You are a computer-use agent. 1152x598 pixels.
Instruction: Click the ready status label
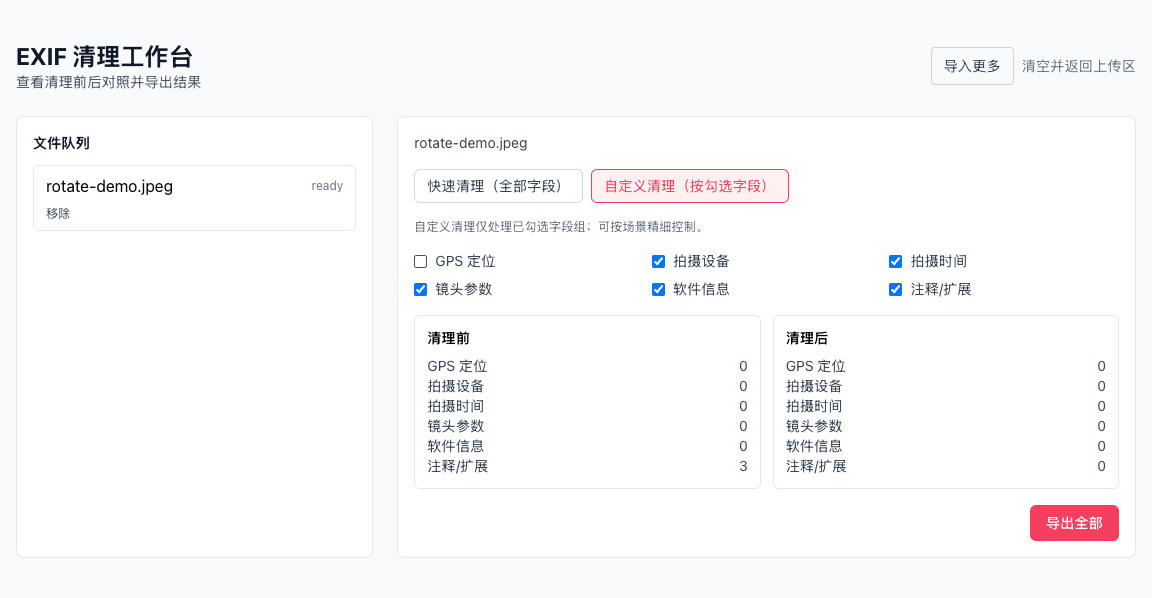point(327,186)
